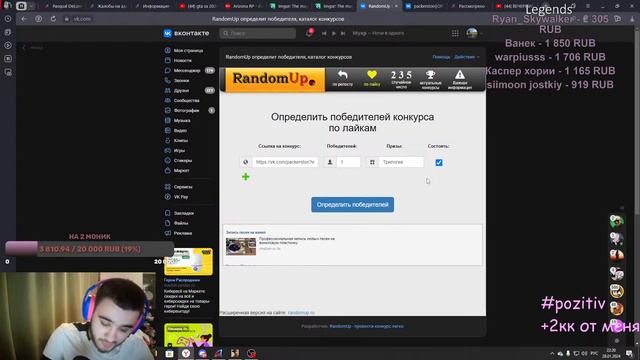The height and width of the screenshot is (360, 640).
Task: Open the Windows notification center icon
Action: (x=629, y=353)
